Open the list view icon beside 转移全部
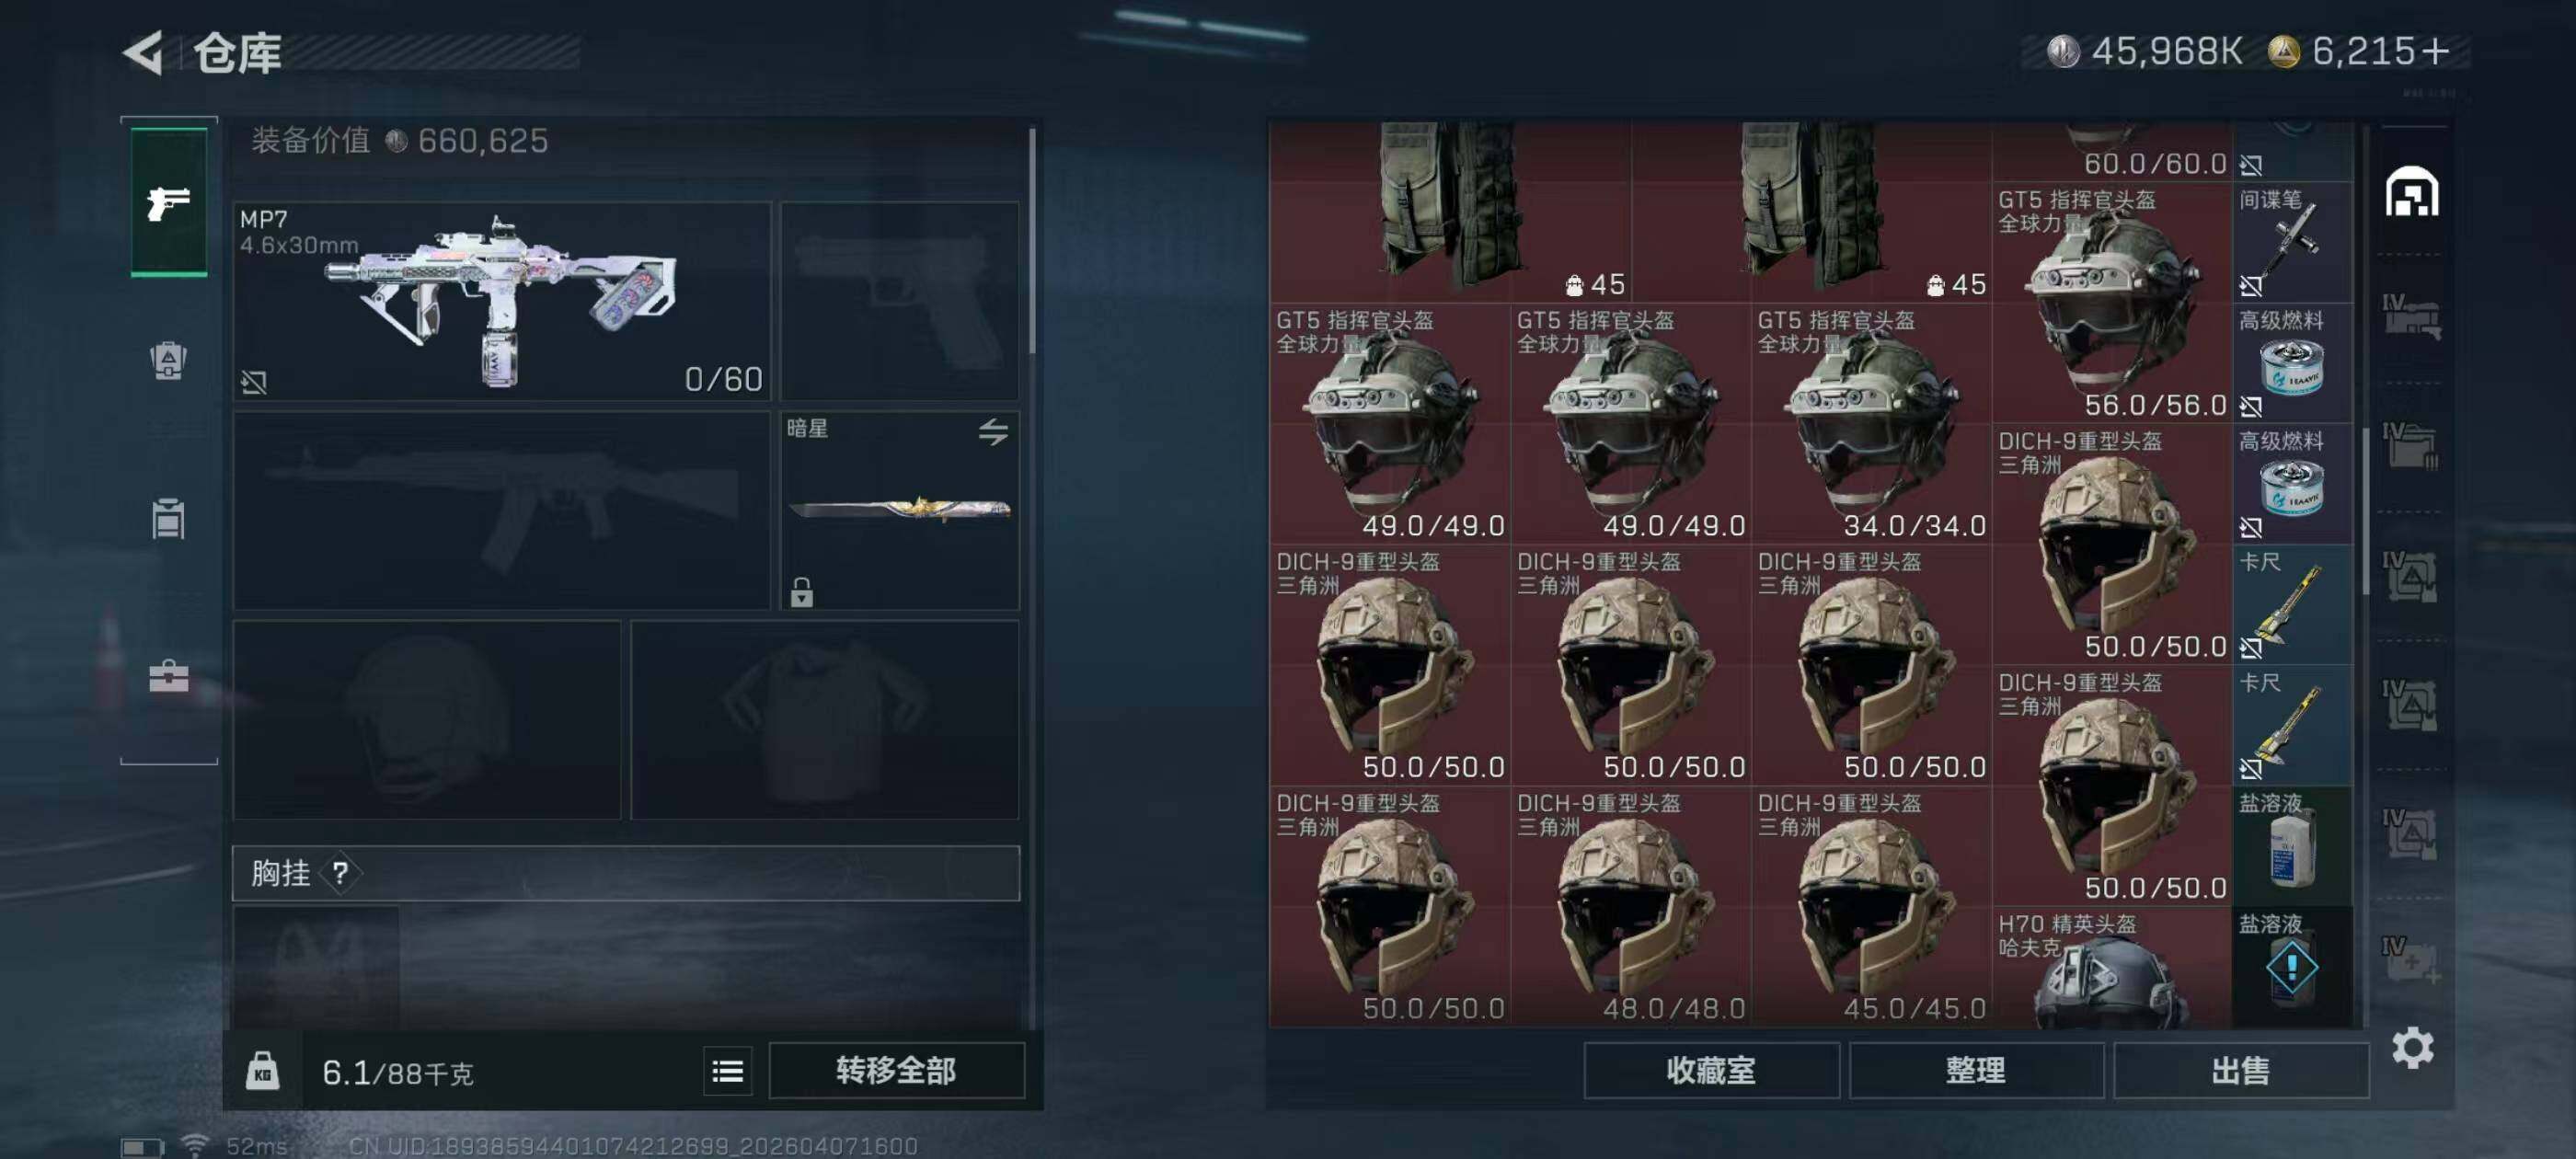Image resolution: width=2576 pixels, height=1159 pixels. coord(727,1071)
